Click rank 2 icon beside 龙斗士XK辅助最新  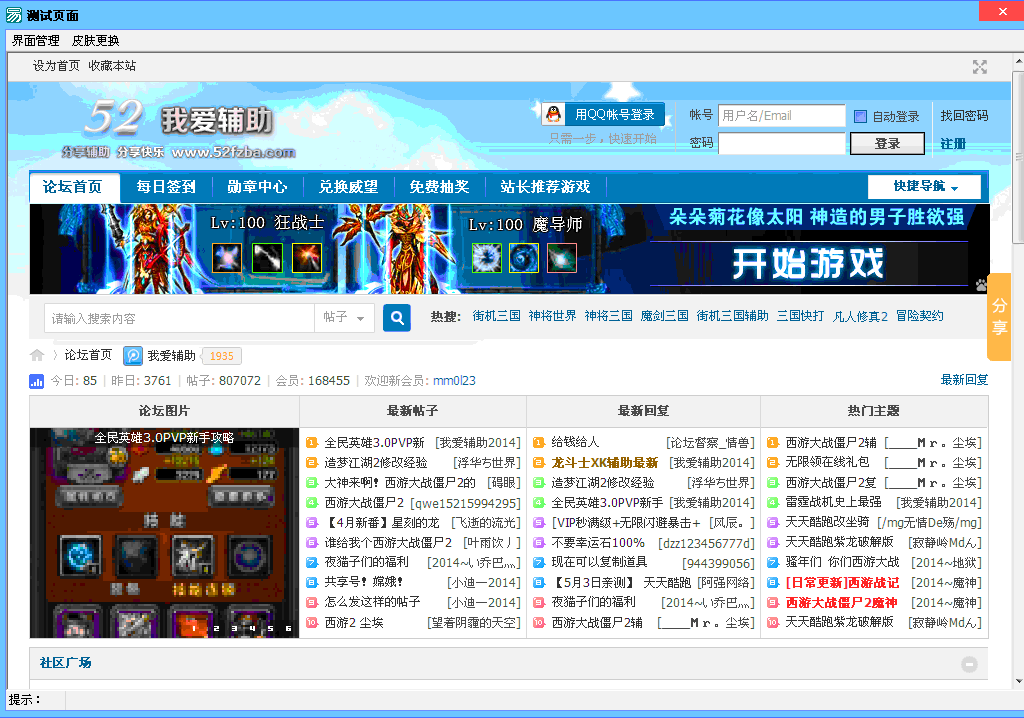[539, 463]
